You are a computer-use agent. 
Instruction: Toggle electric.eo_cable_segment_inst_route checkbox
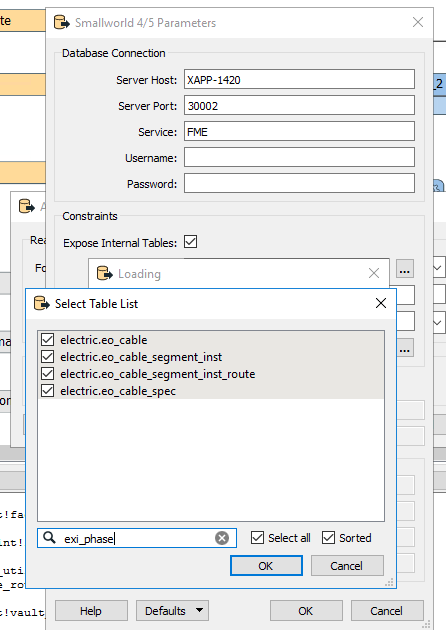[47, 374]
